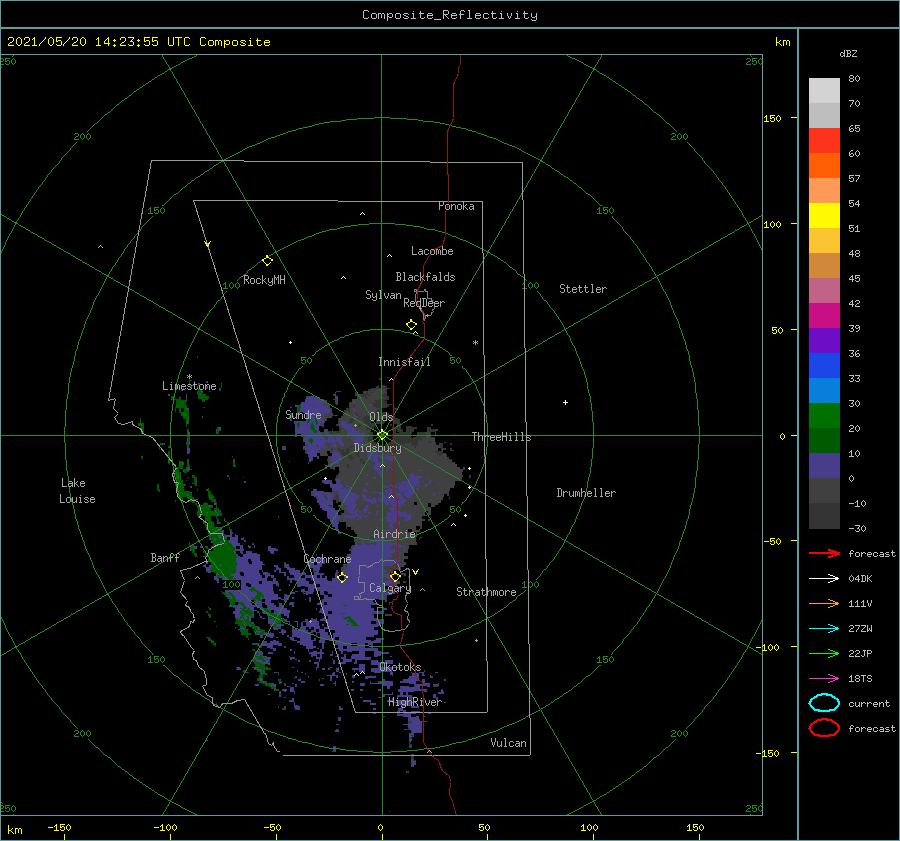Image resolution: width=900 pixels, height=841 pixels.
Task: Click the Sundre town label
Action: [303, 414]
